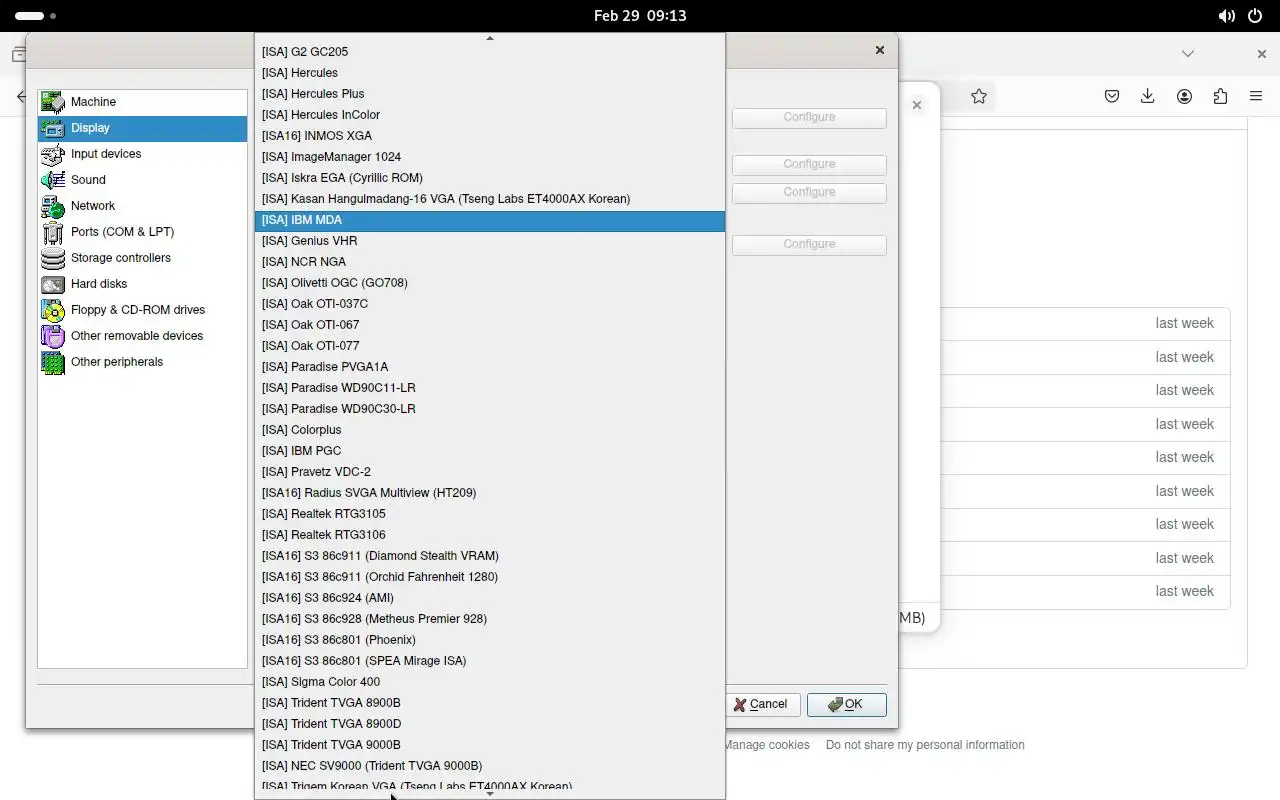Image resolution: width=1280 pixels, height=800 pixels.
Task: Choose [ISA16] INMOS XGA
Action: (x=490, y=136)
